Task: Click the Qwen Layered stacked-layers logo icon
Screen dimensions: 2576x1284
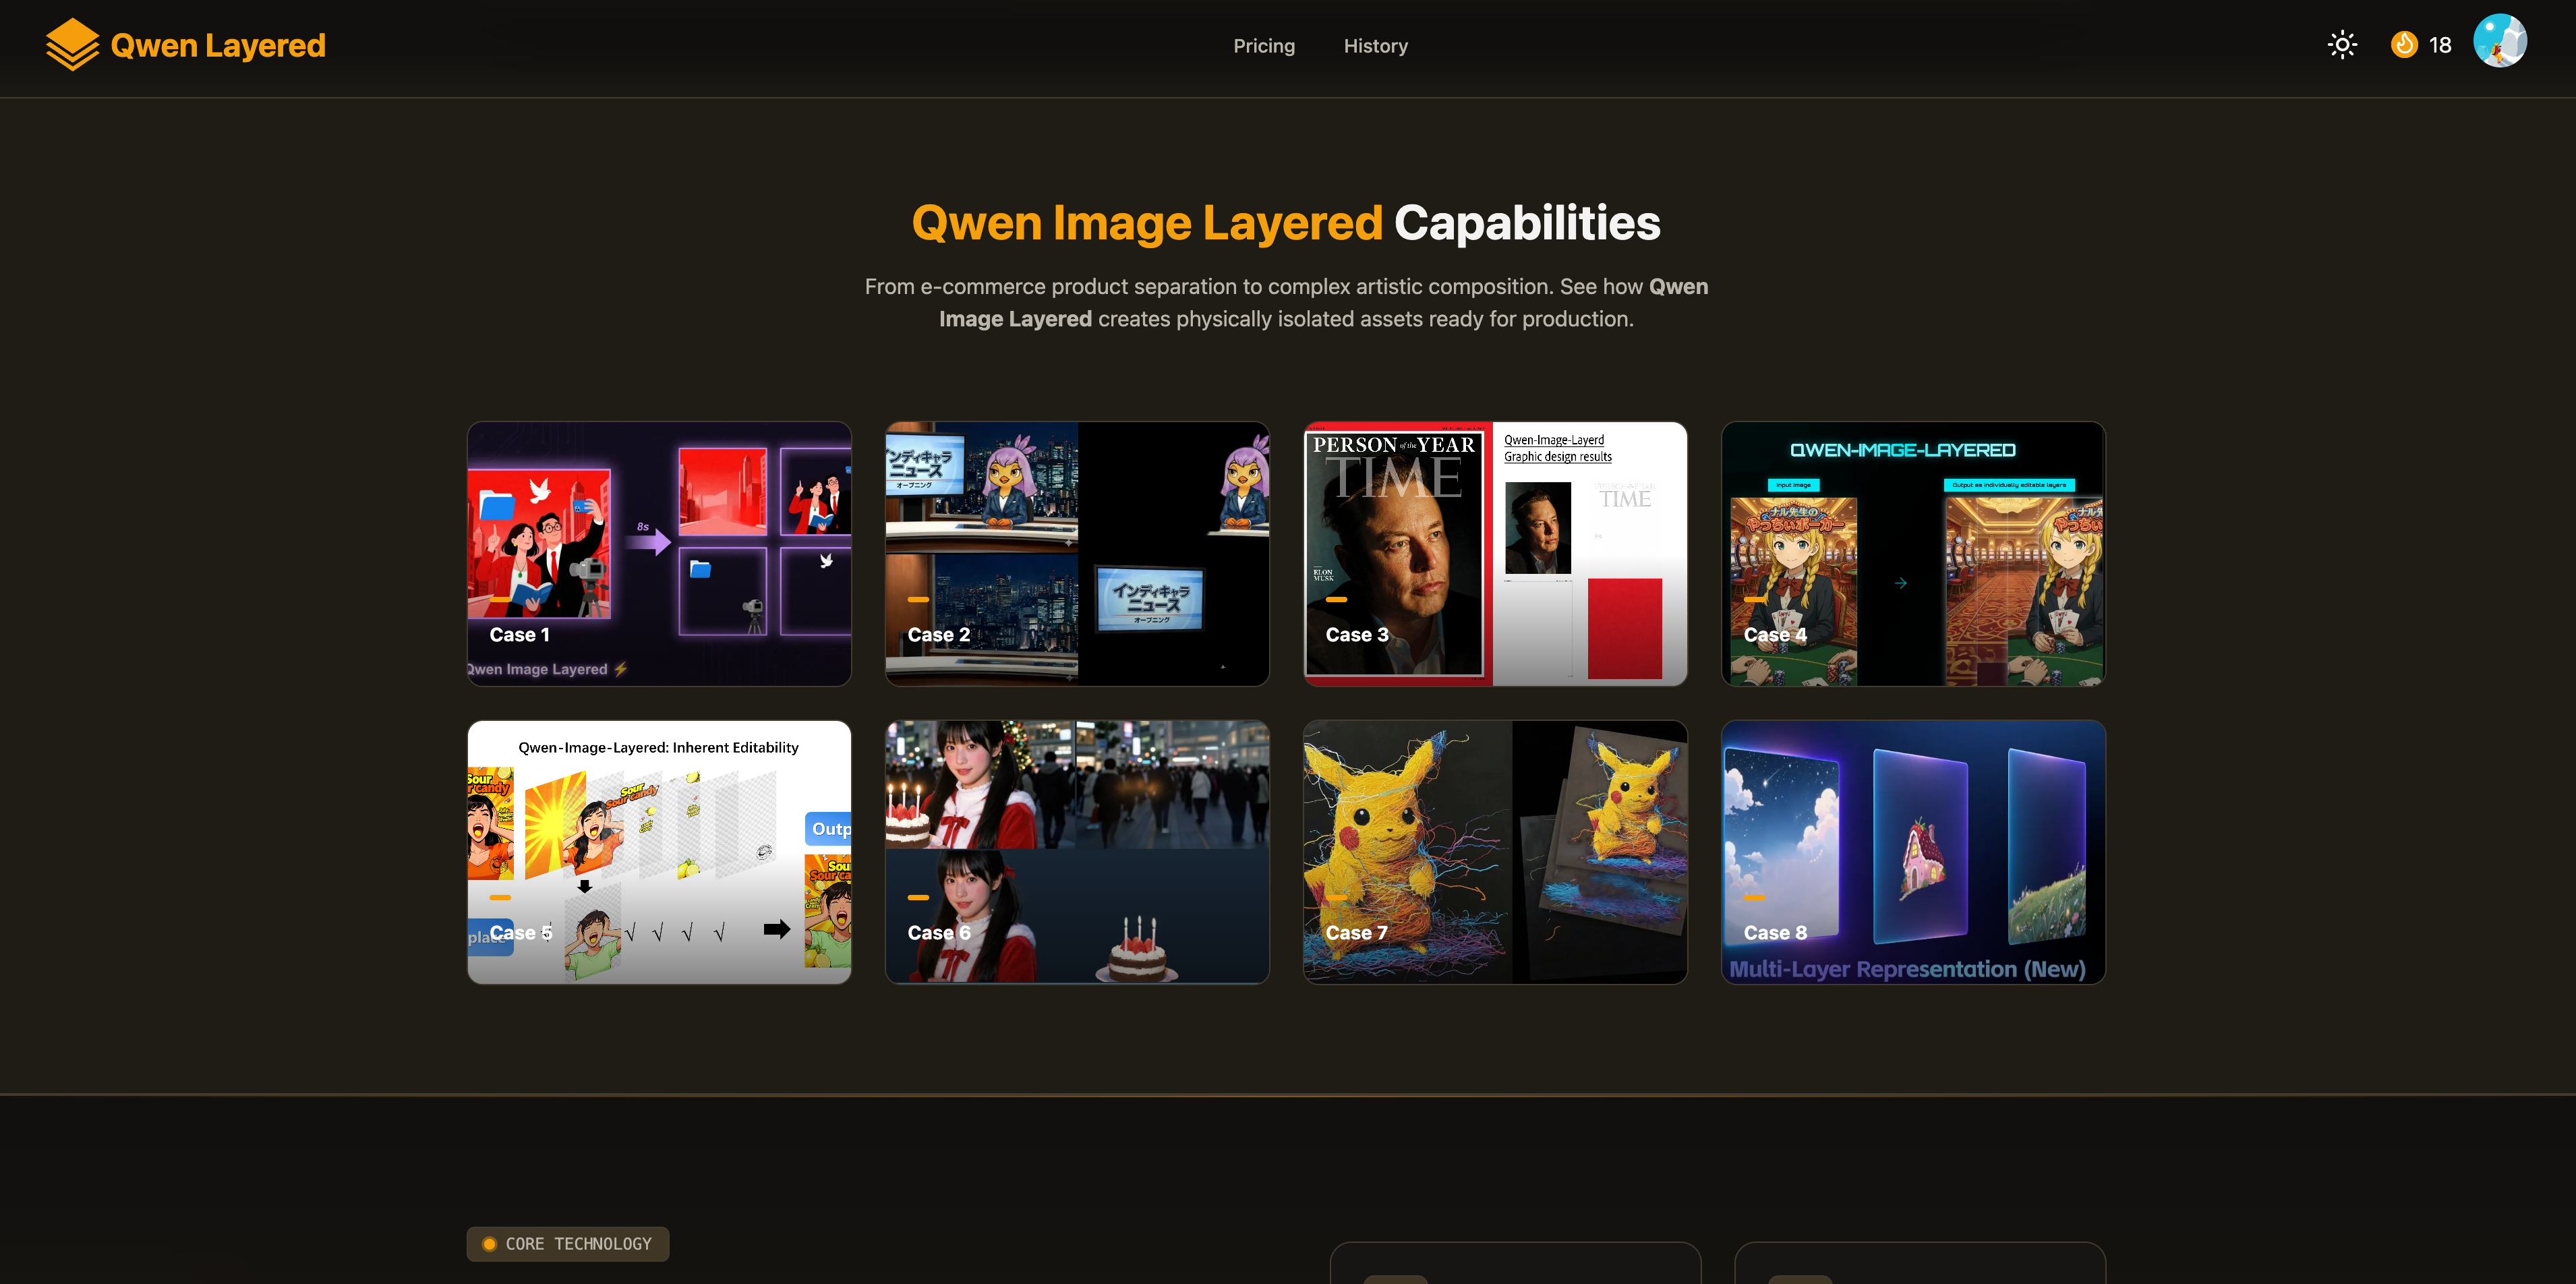Action: pyautogui.click(x=72, y=45)
